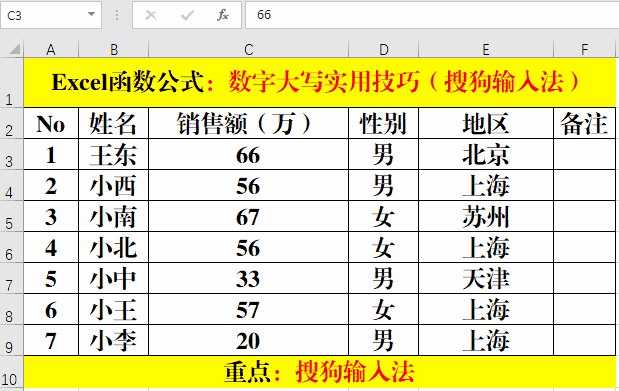619x391 pixels.
Task: Select the cell with name '小北'
Action: [113, 247]
